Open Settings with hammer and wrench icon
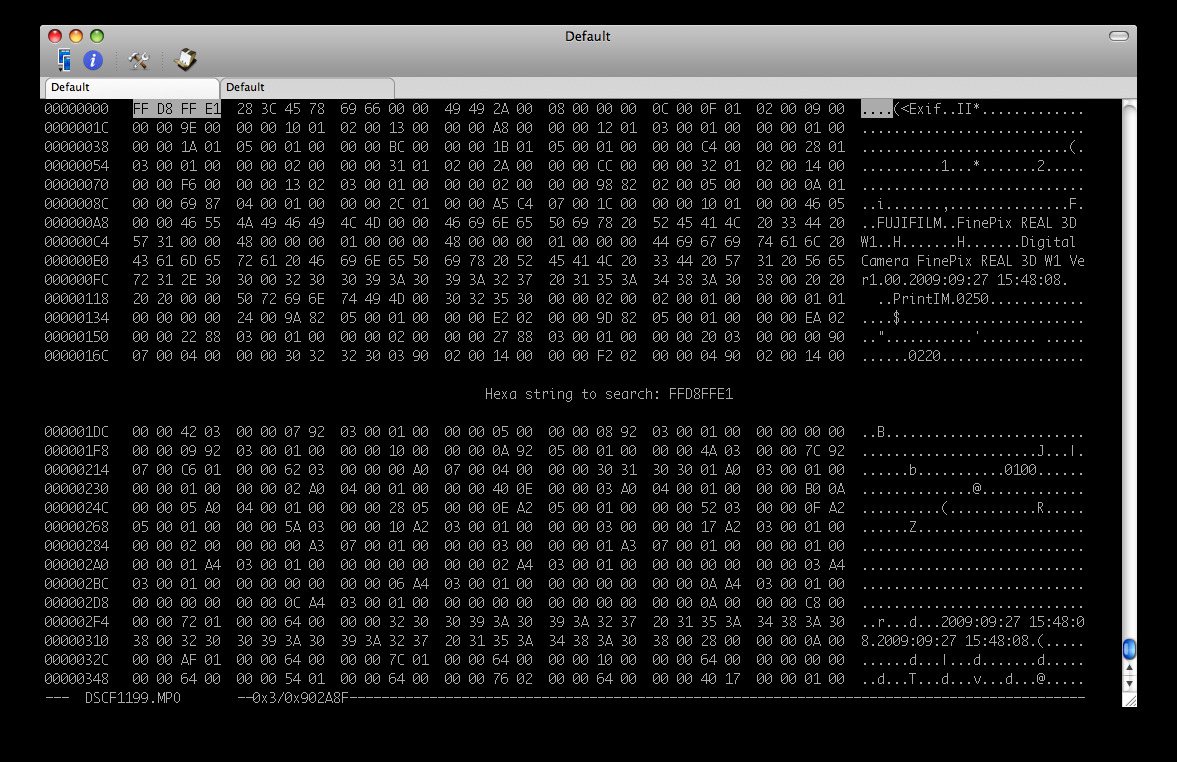The image size is (1177, 762). coord(138,60)
